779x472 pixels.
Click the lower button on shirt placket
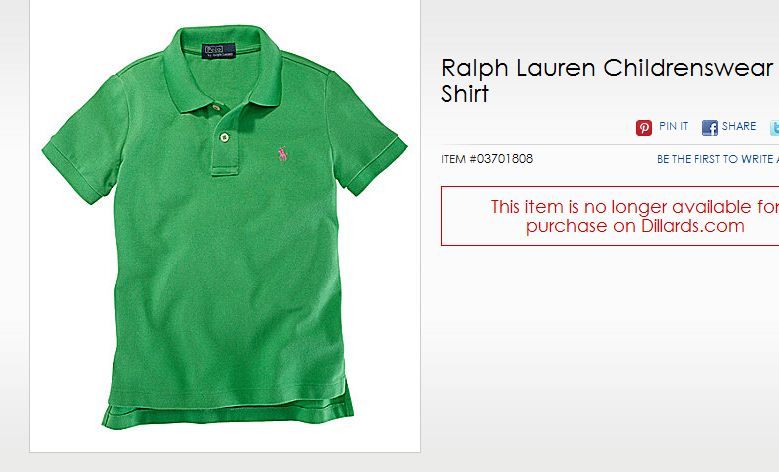224,137
